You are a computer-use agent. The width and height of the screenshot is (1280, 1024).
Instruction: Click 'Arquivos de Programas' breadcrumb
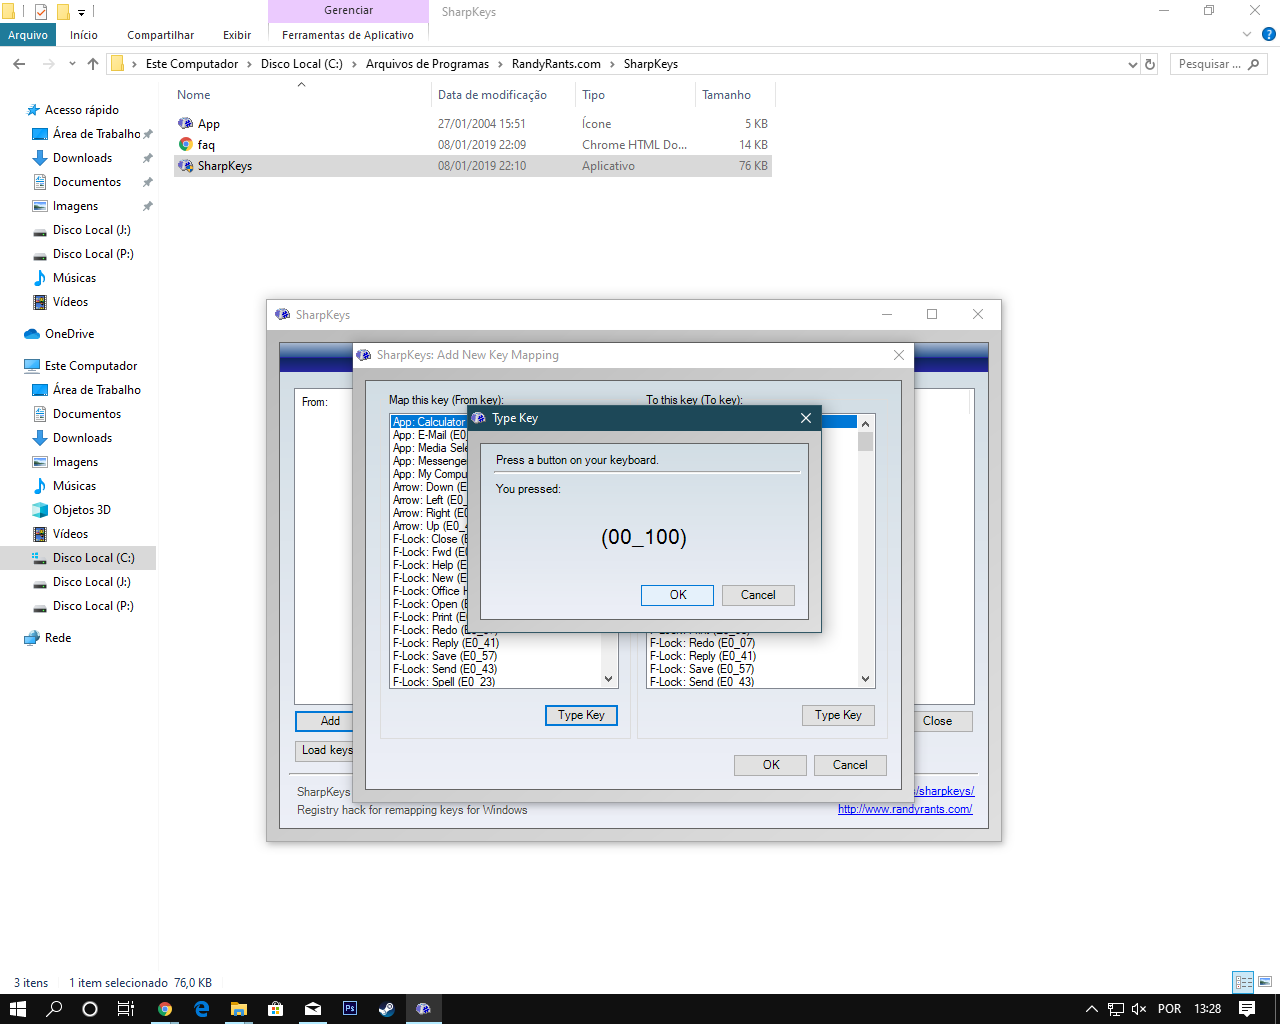point(427,64)
